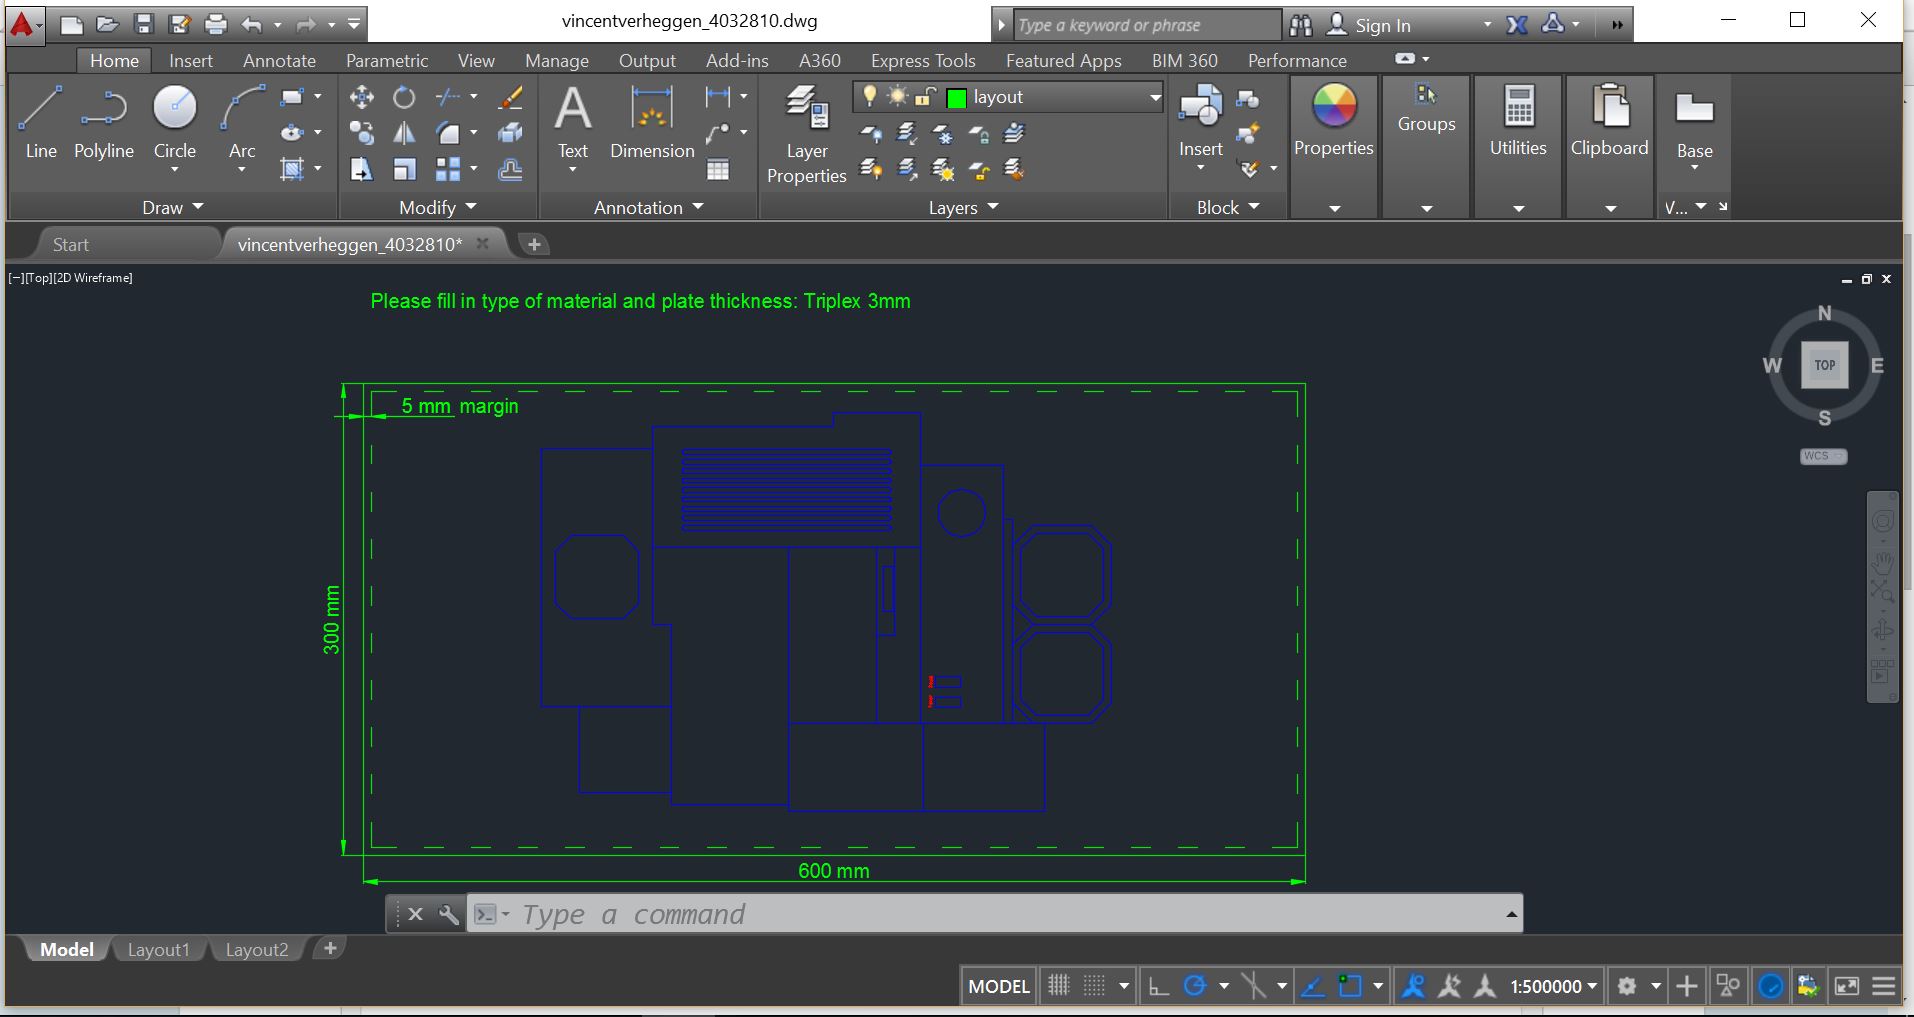Save the drawing from Quick Access toolbar
This screenshot has height=1017, width=1914.
point(144,24)
